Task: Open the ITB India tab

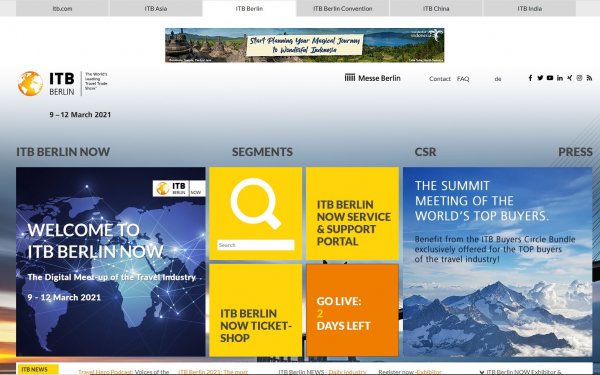Action: click(x=530, y=8)
